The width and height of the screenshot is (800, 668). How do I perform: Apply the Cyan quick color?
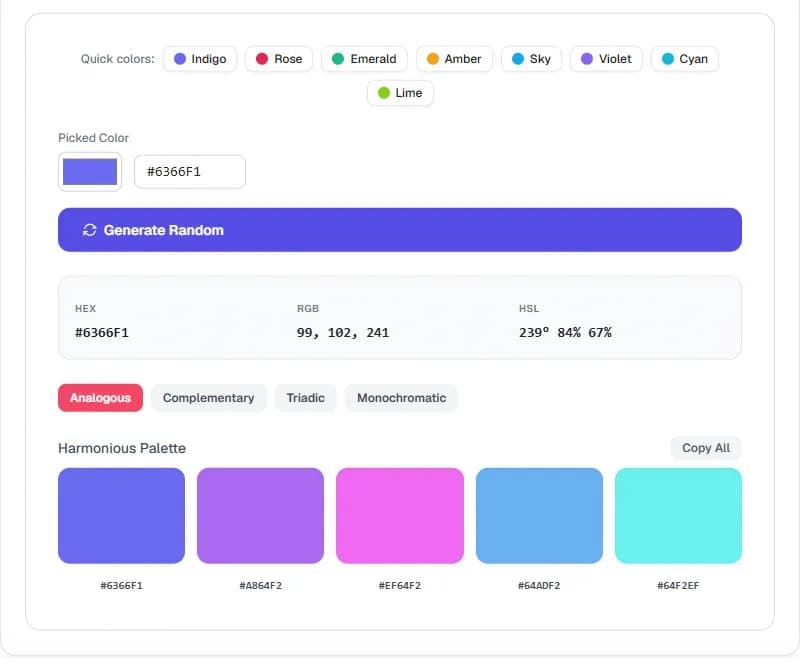coord(685,59)
